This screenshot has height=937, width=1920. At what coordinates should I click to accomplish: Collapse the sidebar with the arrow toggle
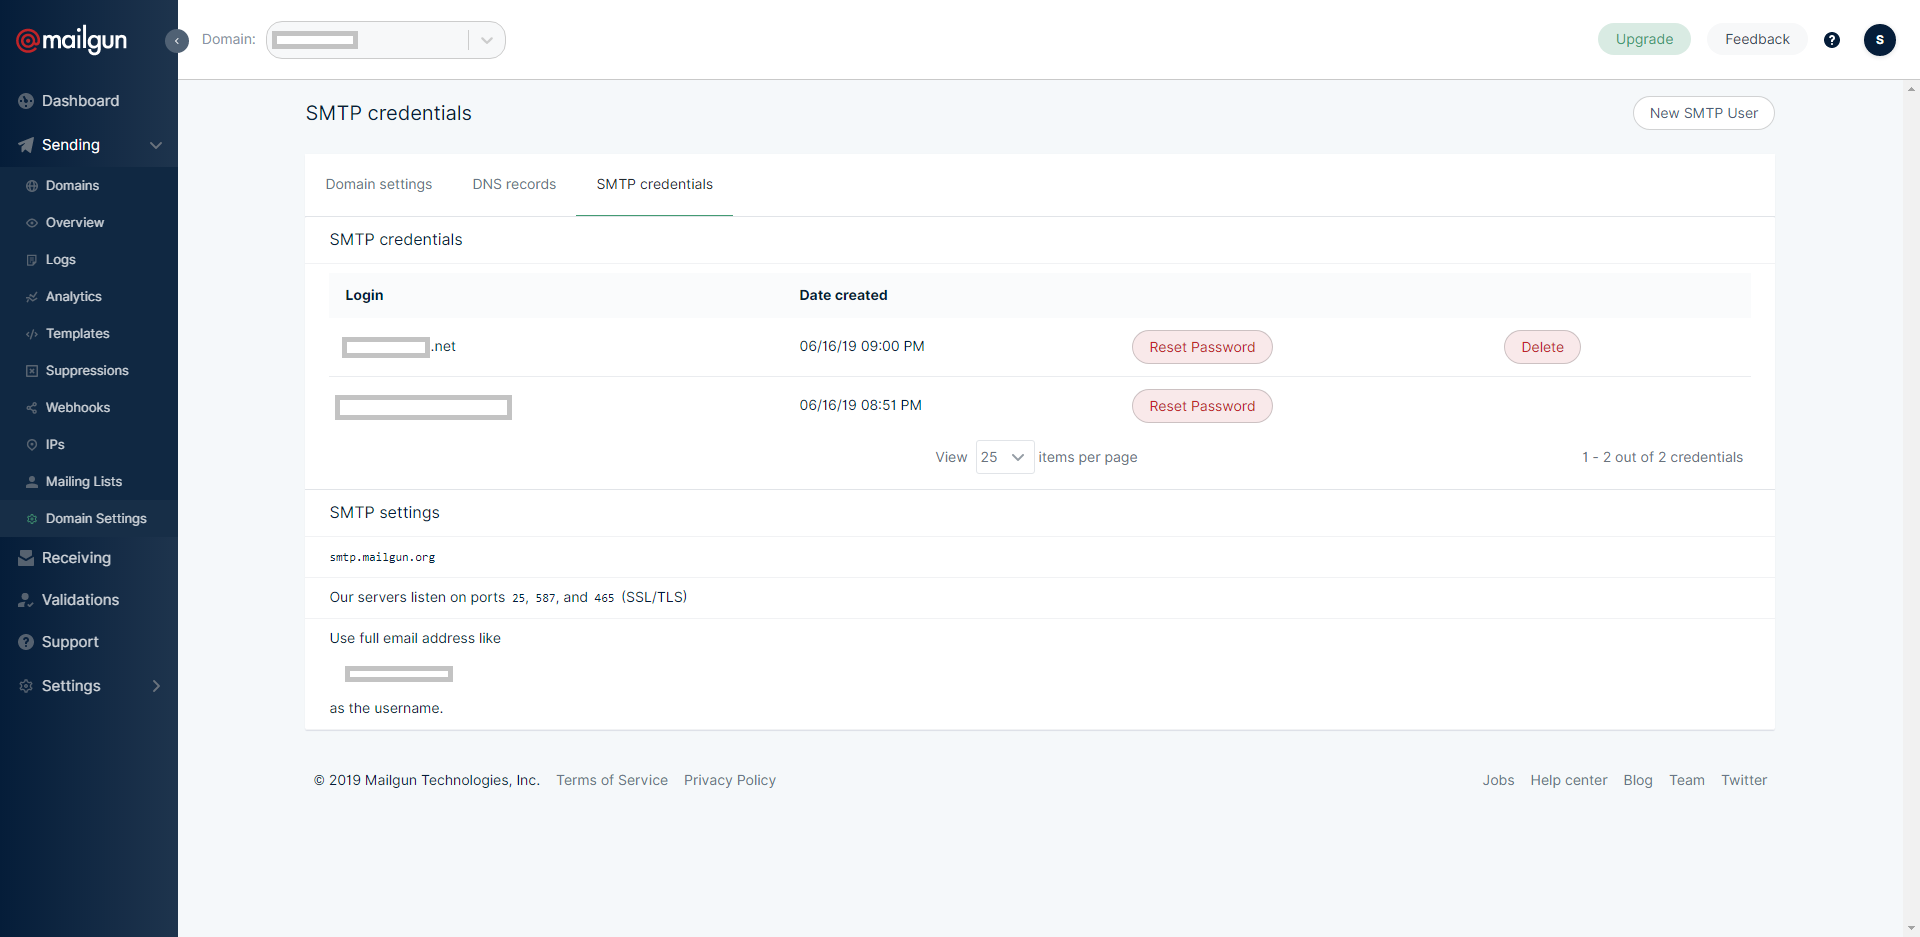click(x=177, y=41)
